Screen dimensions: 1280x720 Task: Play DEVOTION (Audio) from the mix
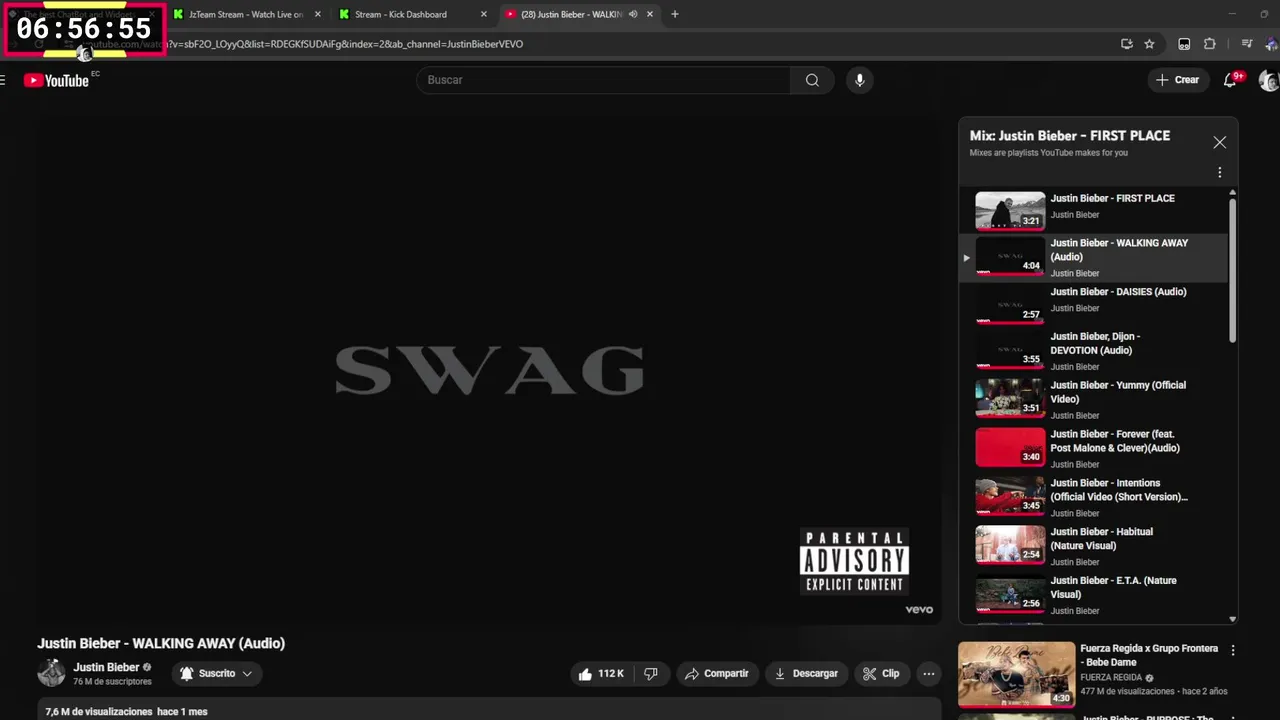pyautogui.click(x=1093, y=351)
